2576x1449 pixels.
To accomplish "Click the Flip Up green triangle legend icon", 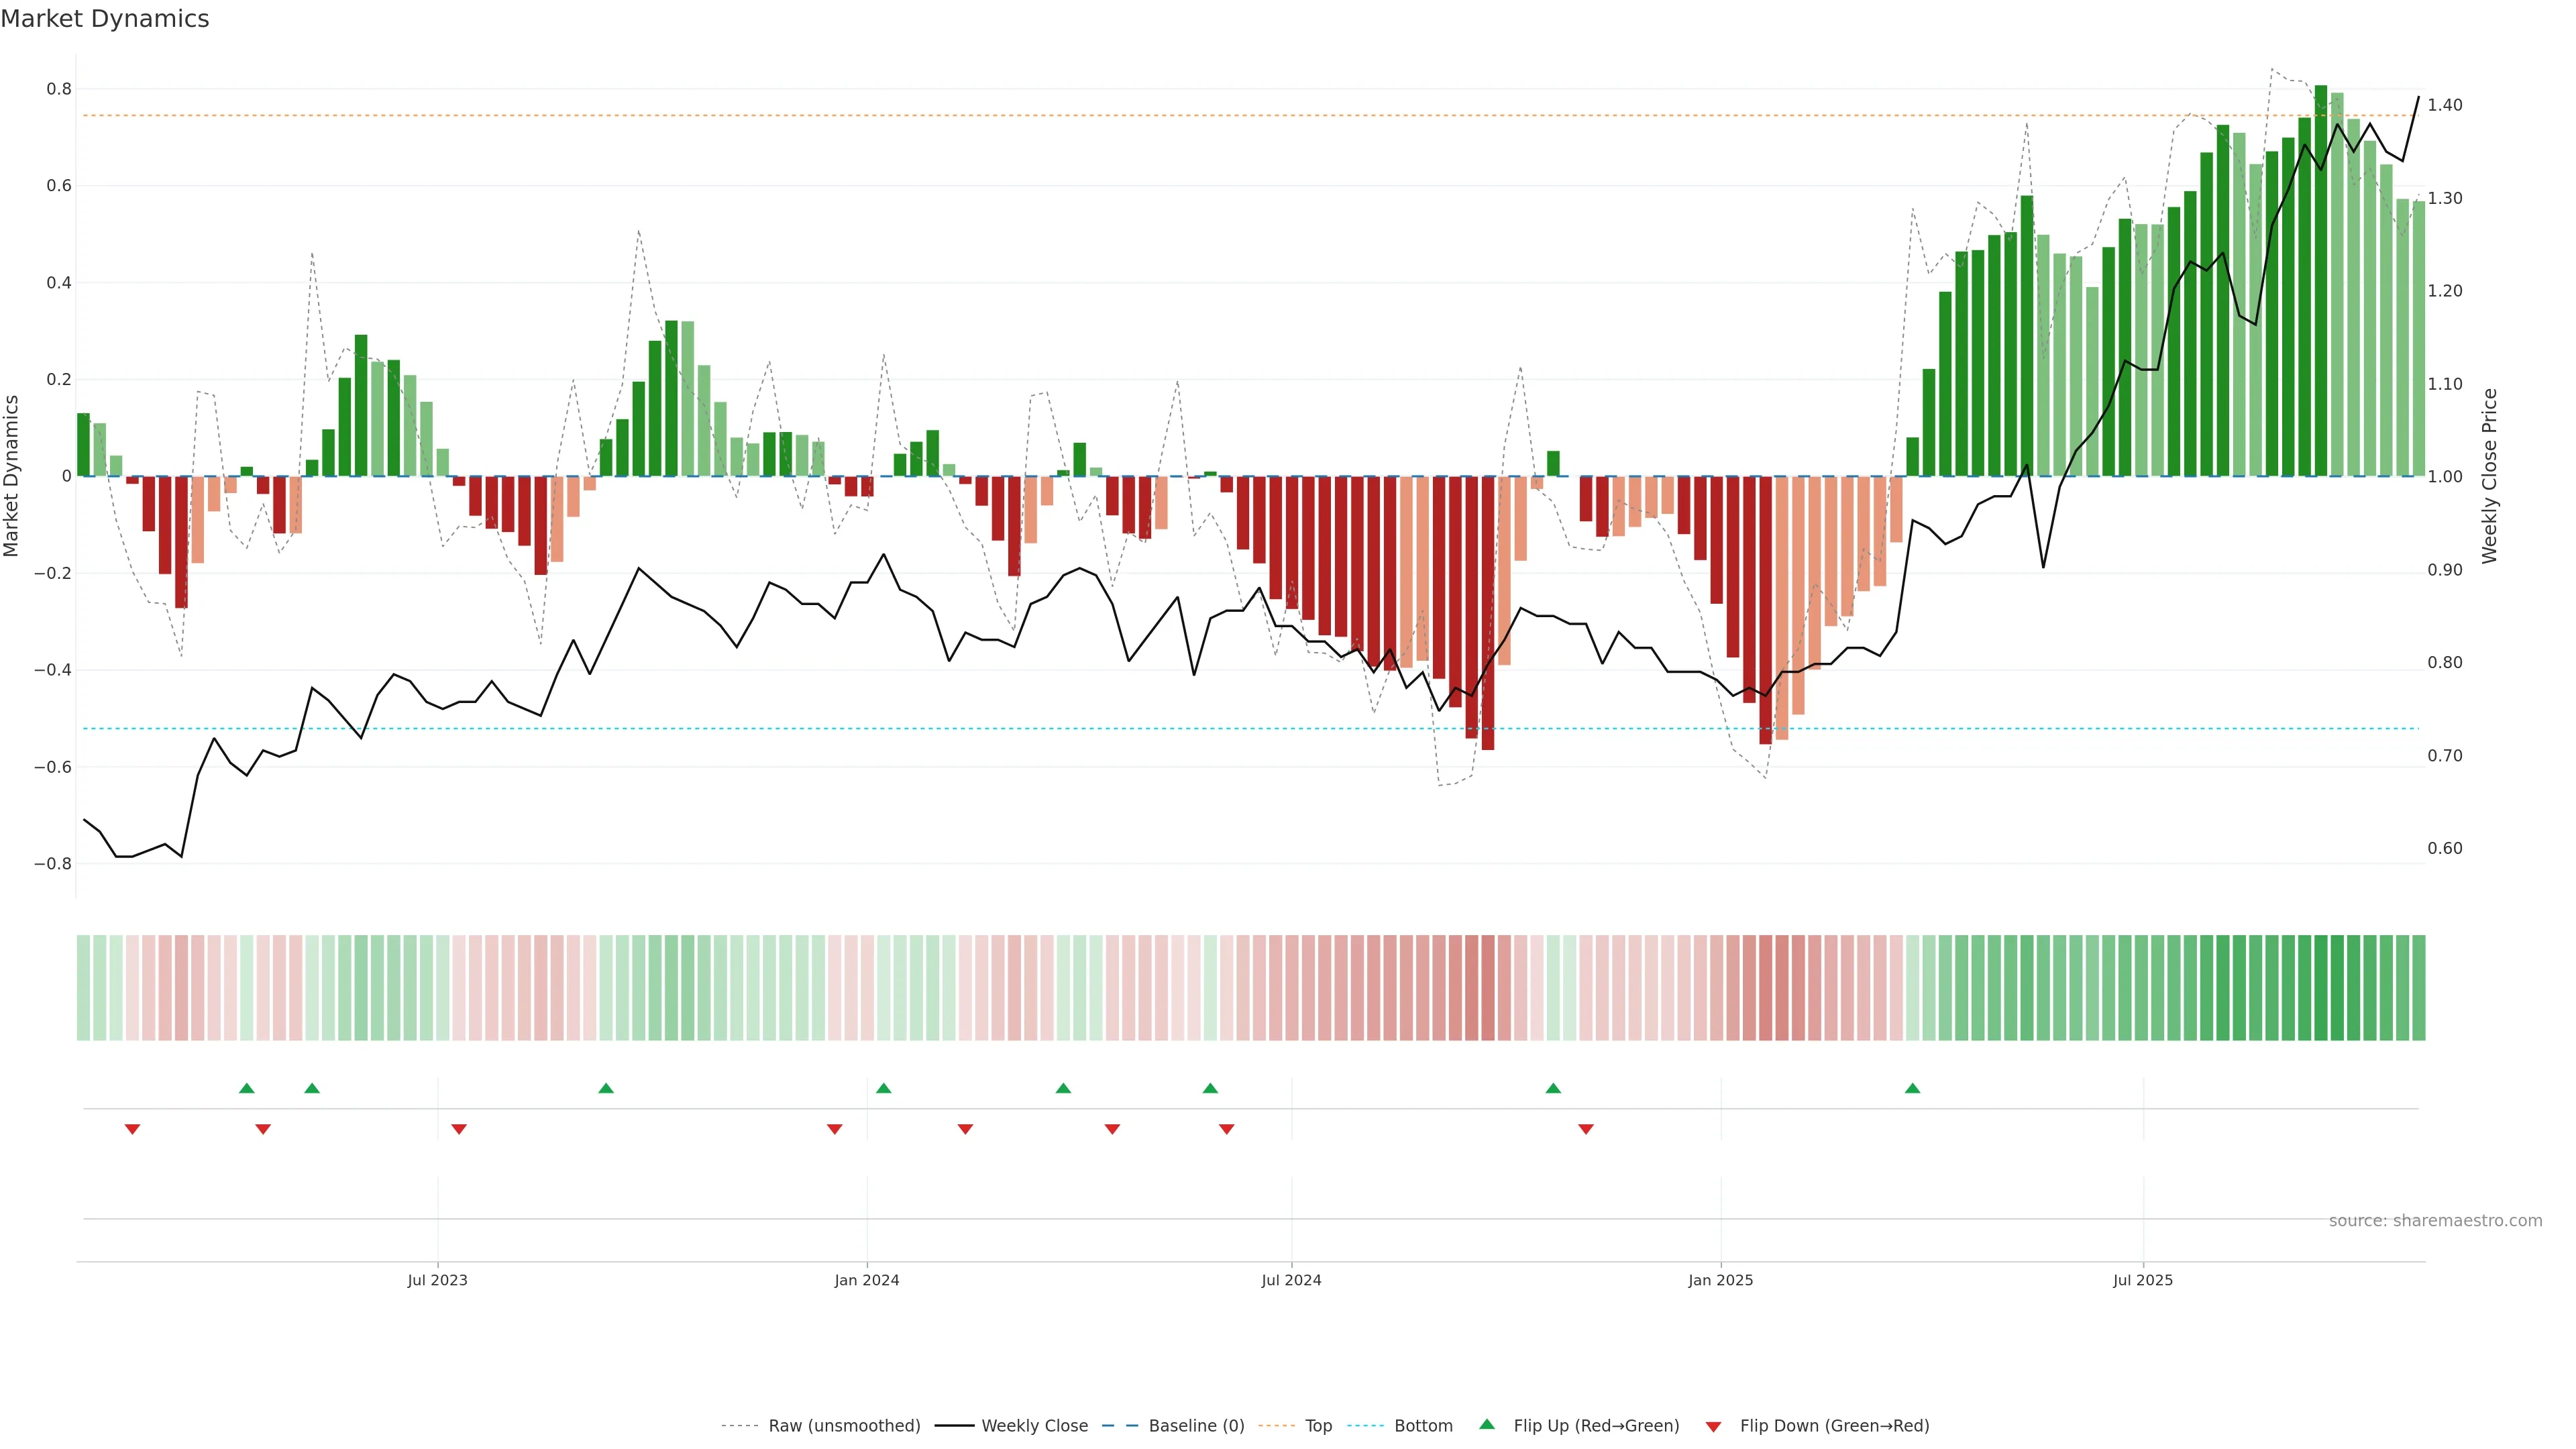I will click(1486, 1424).
